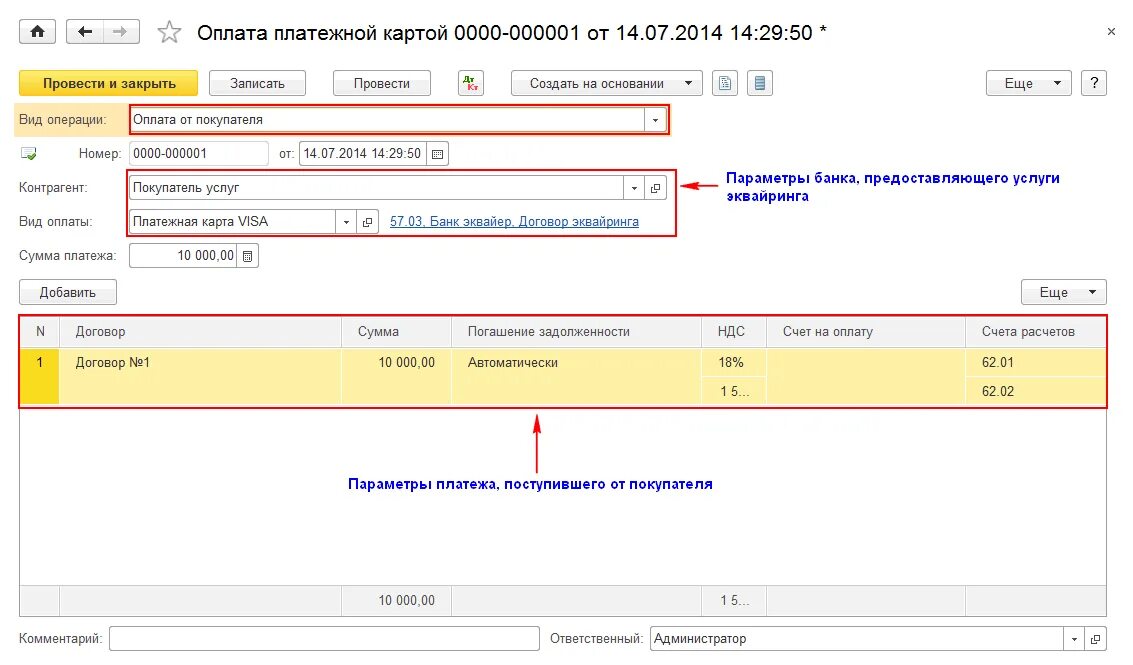Open selection form icon beside Контрагент field

click(x=655, y=187)
